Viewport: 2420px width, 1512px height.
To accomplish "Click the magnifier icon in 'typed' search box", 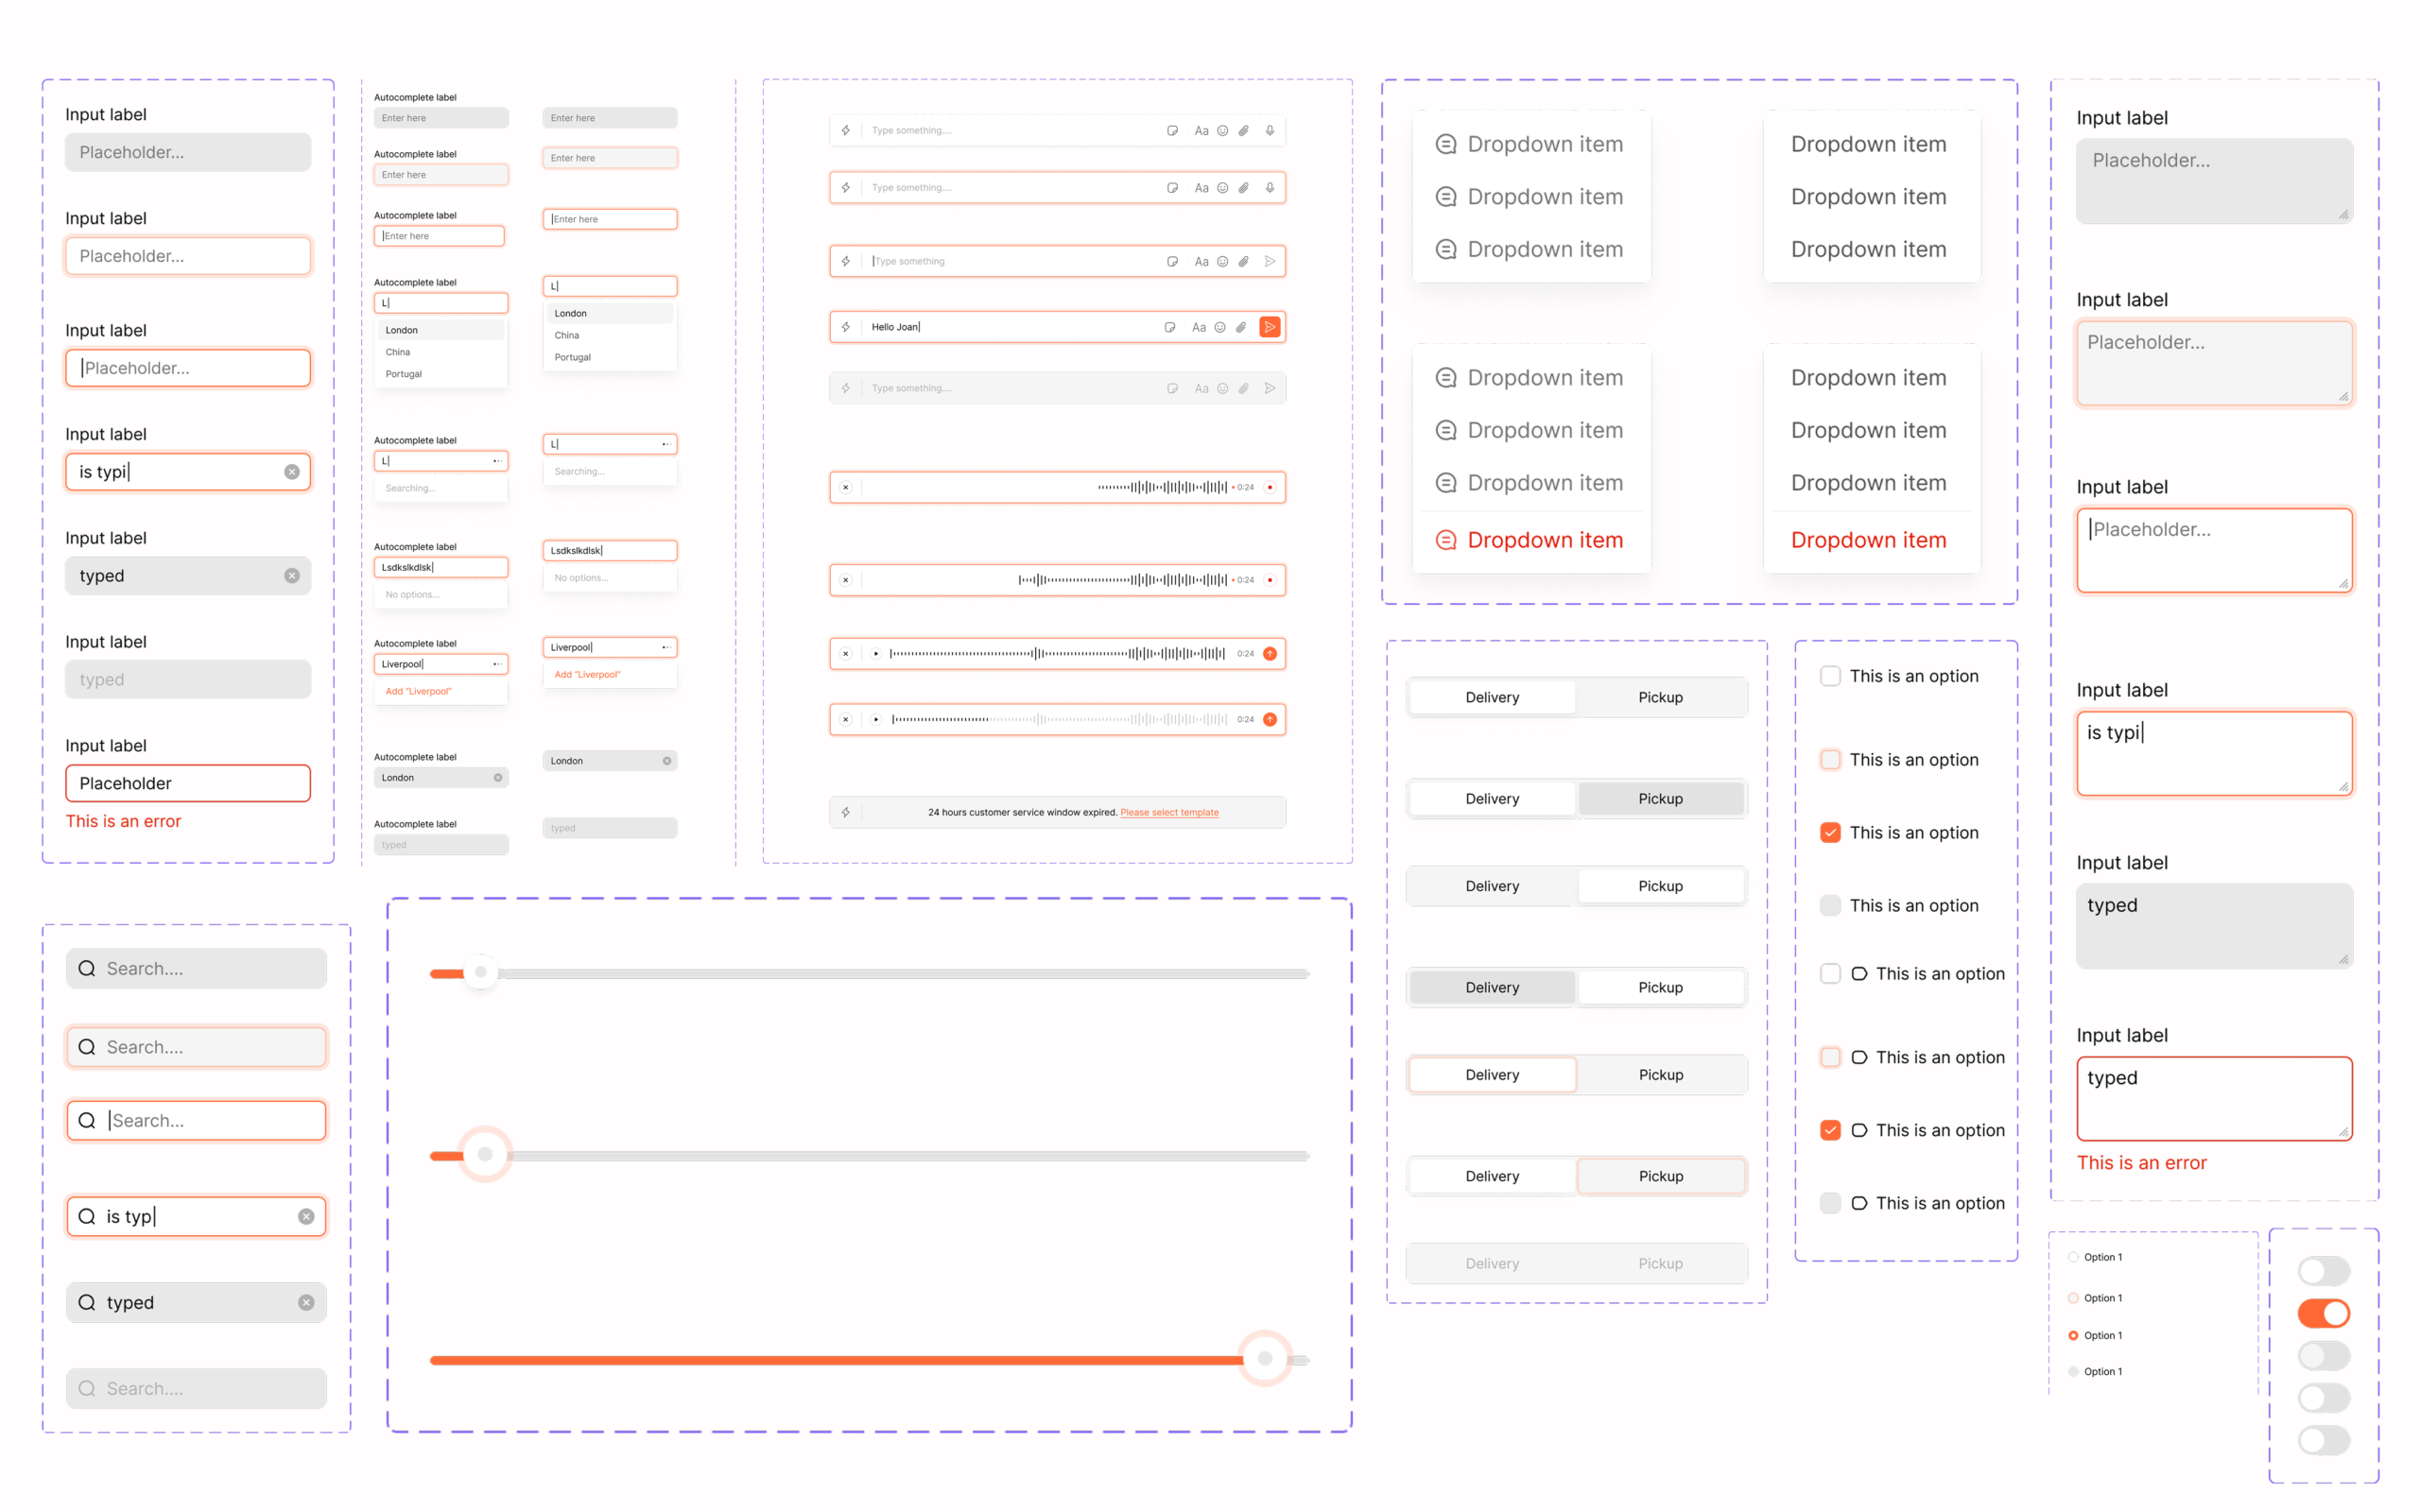I will tap(87, 1302).
